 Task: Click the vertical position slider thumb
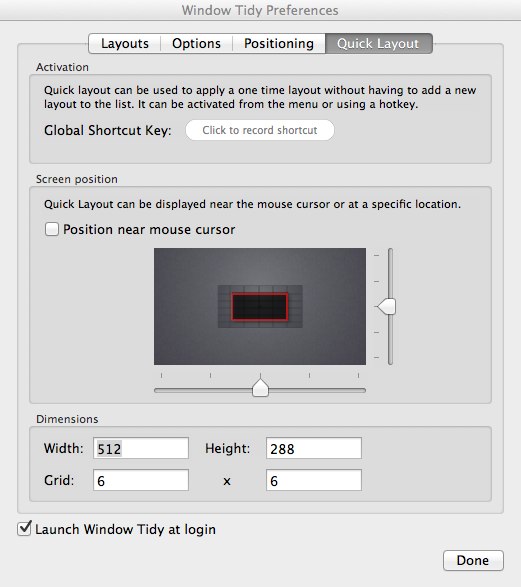387,307
